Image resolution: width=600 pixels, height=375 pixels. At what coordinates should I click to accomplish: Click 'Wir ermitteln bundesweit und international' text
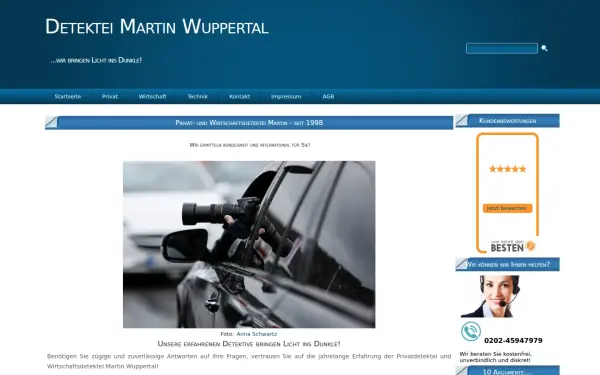[x=249, y=145]
